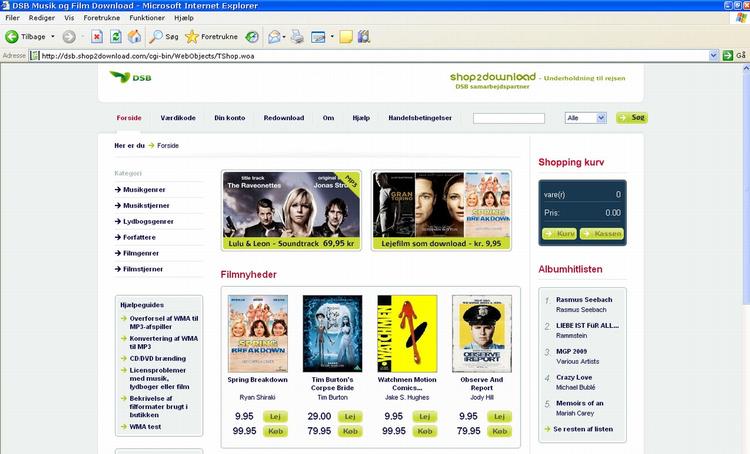Open Din konto page
This screenshot has width=750, height=454.
tap(230, 118)
